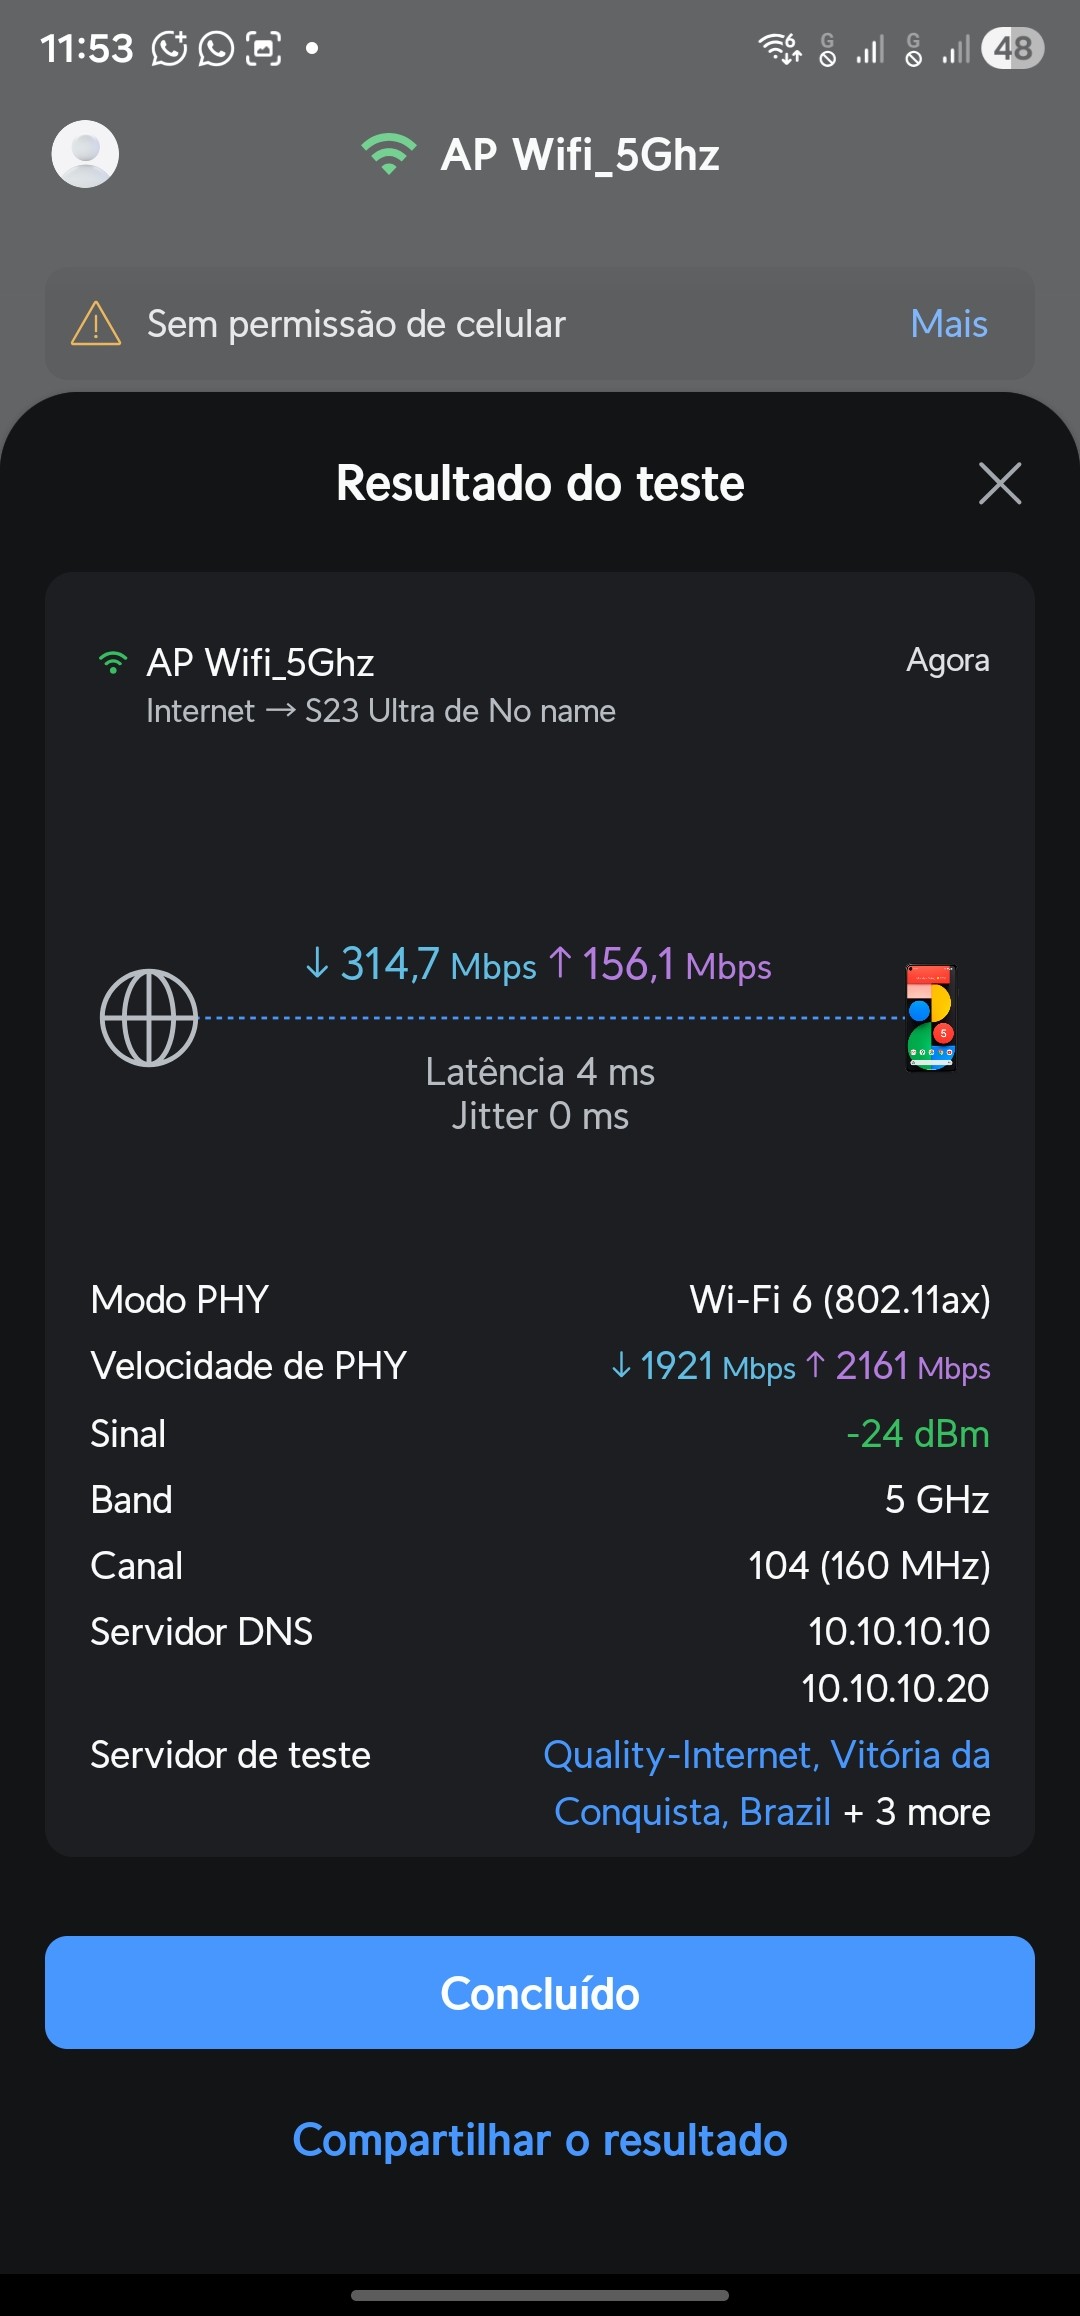
Task: Tap the WhatsApp notification icon in the status bar
Action: click(216, 48)
